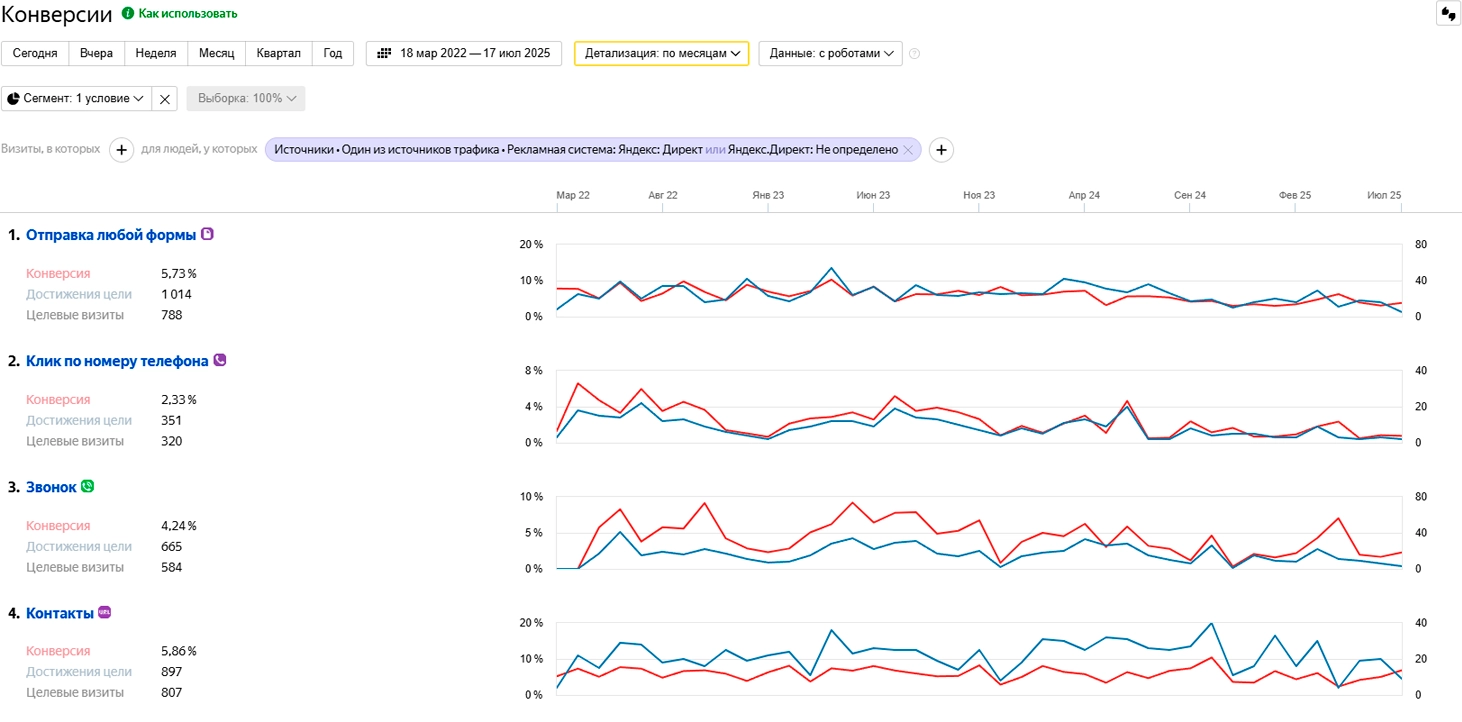Expand the Сегмент: 1 условие dropdown

[x=76, y=98]
